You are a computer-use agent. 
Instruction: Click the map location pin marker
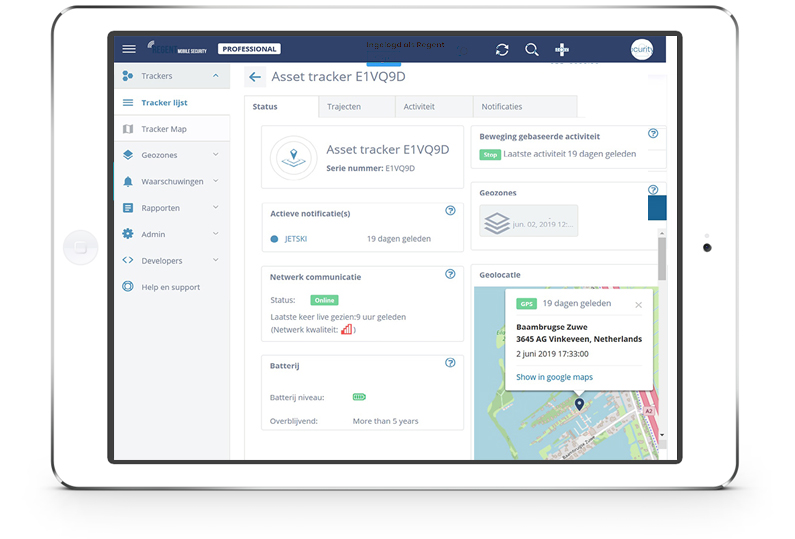tap(579, 403)
